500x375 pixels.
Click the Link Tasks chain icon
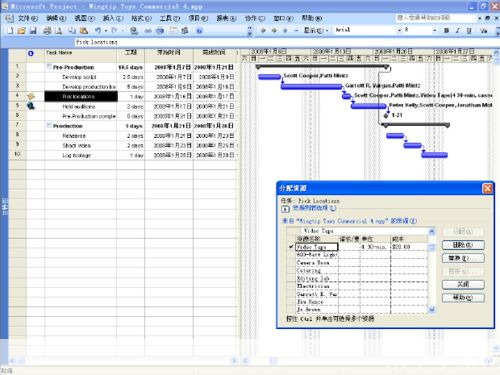tap(148, 31)
